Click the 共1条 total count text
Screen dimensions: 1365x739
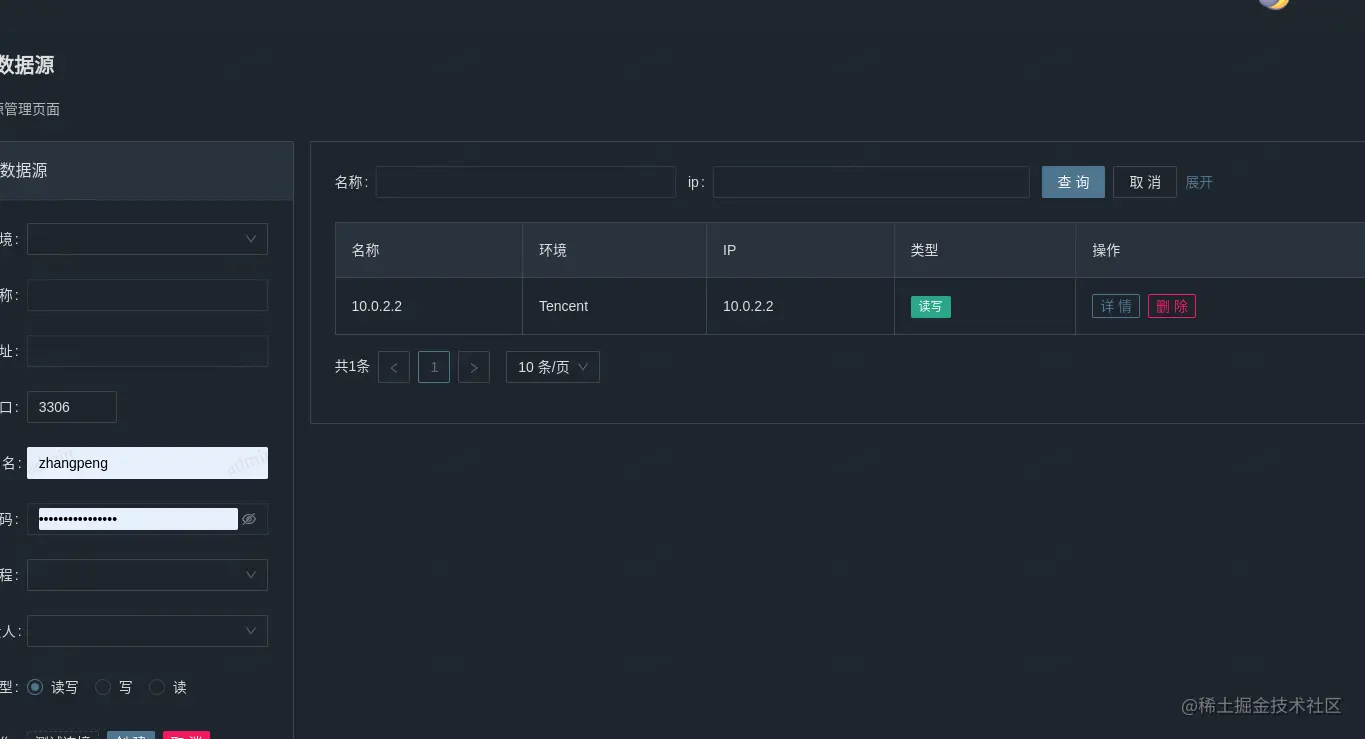pyautogui.click(x=352, y=367)
